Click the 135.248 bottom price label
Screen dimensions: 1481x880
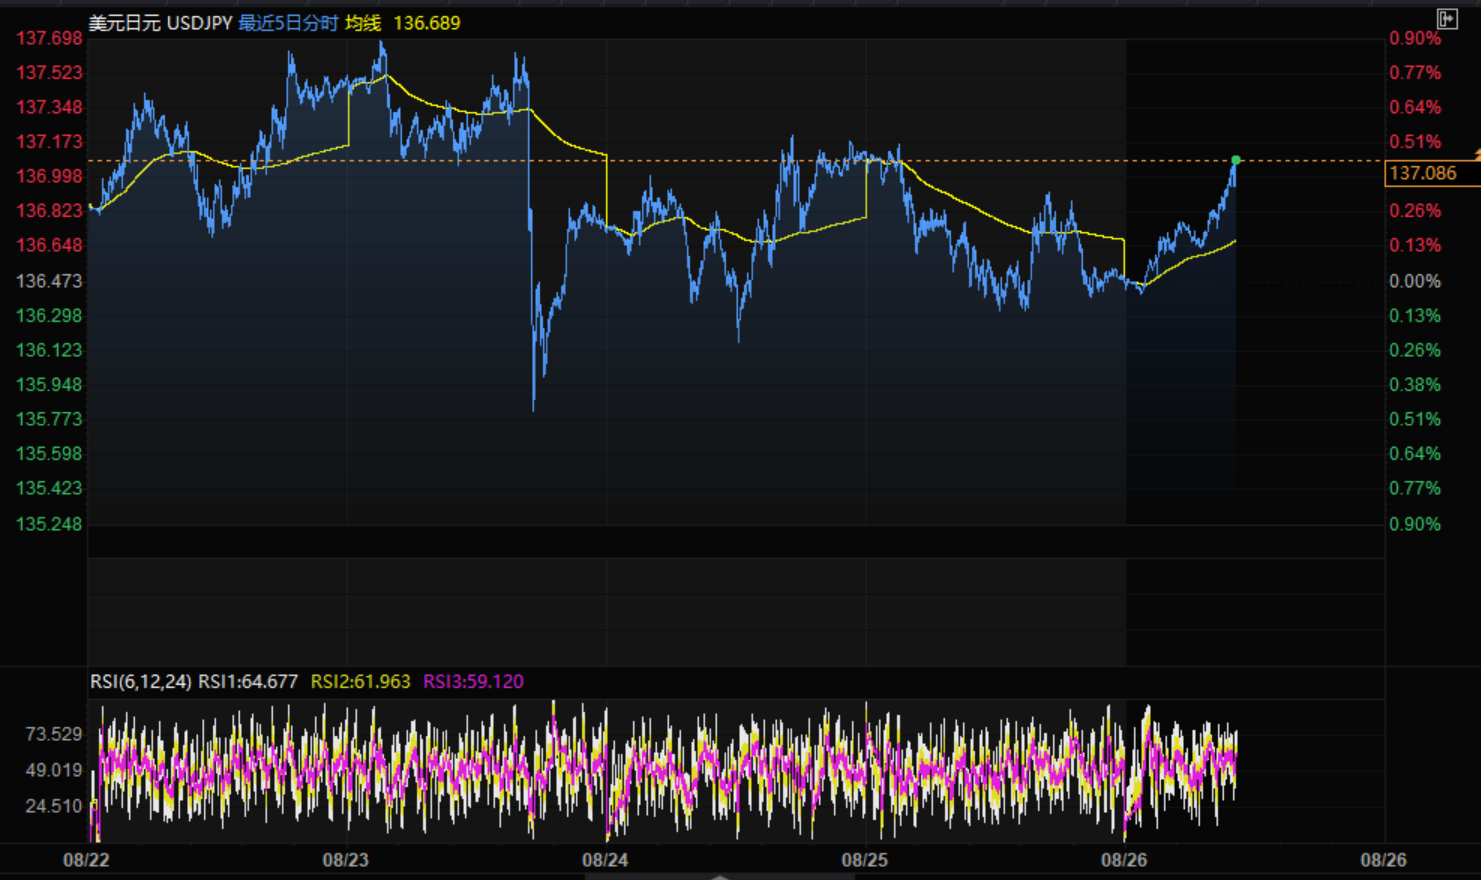[49, 524]
